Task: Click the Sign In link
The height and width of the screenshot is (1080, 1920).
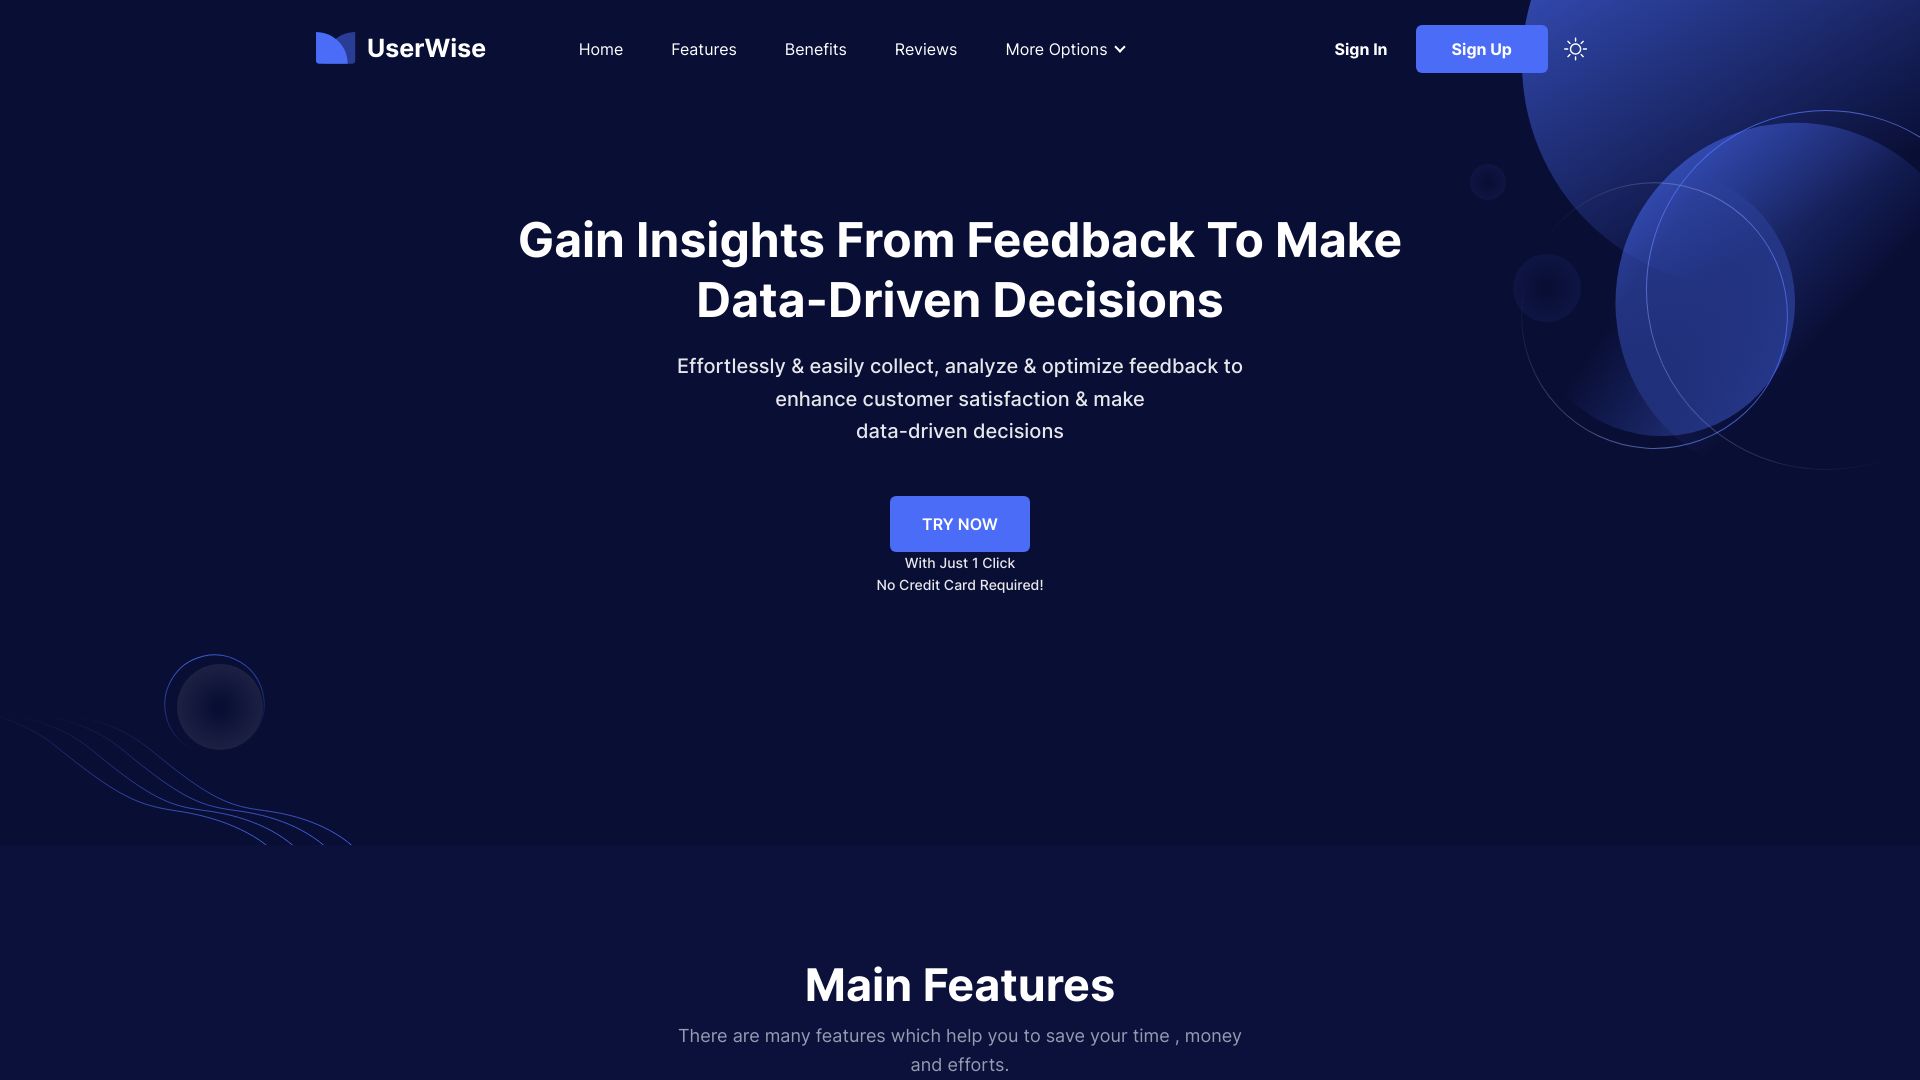Action: click(1360, 49)
